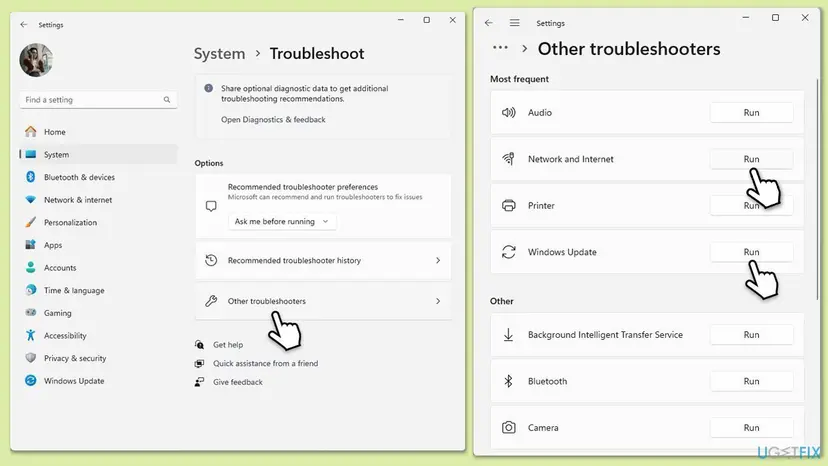The height and width of the screenshot is (466, 828).
Task: Click back arrow in the right Settings window
Action: pos(488,23)
